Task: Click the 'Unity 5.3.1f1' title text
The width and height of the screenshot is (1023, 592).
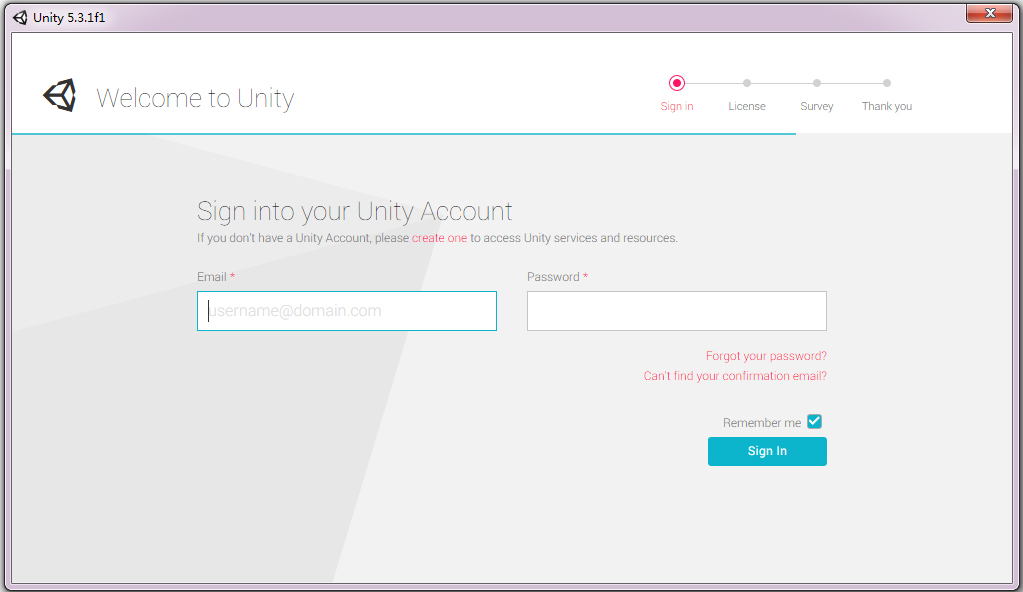Action: pos(69,18)
